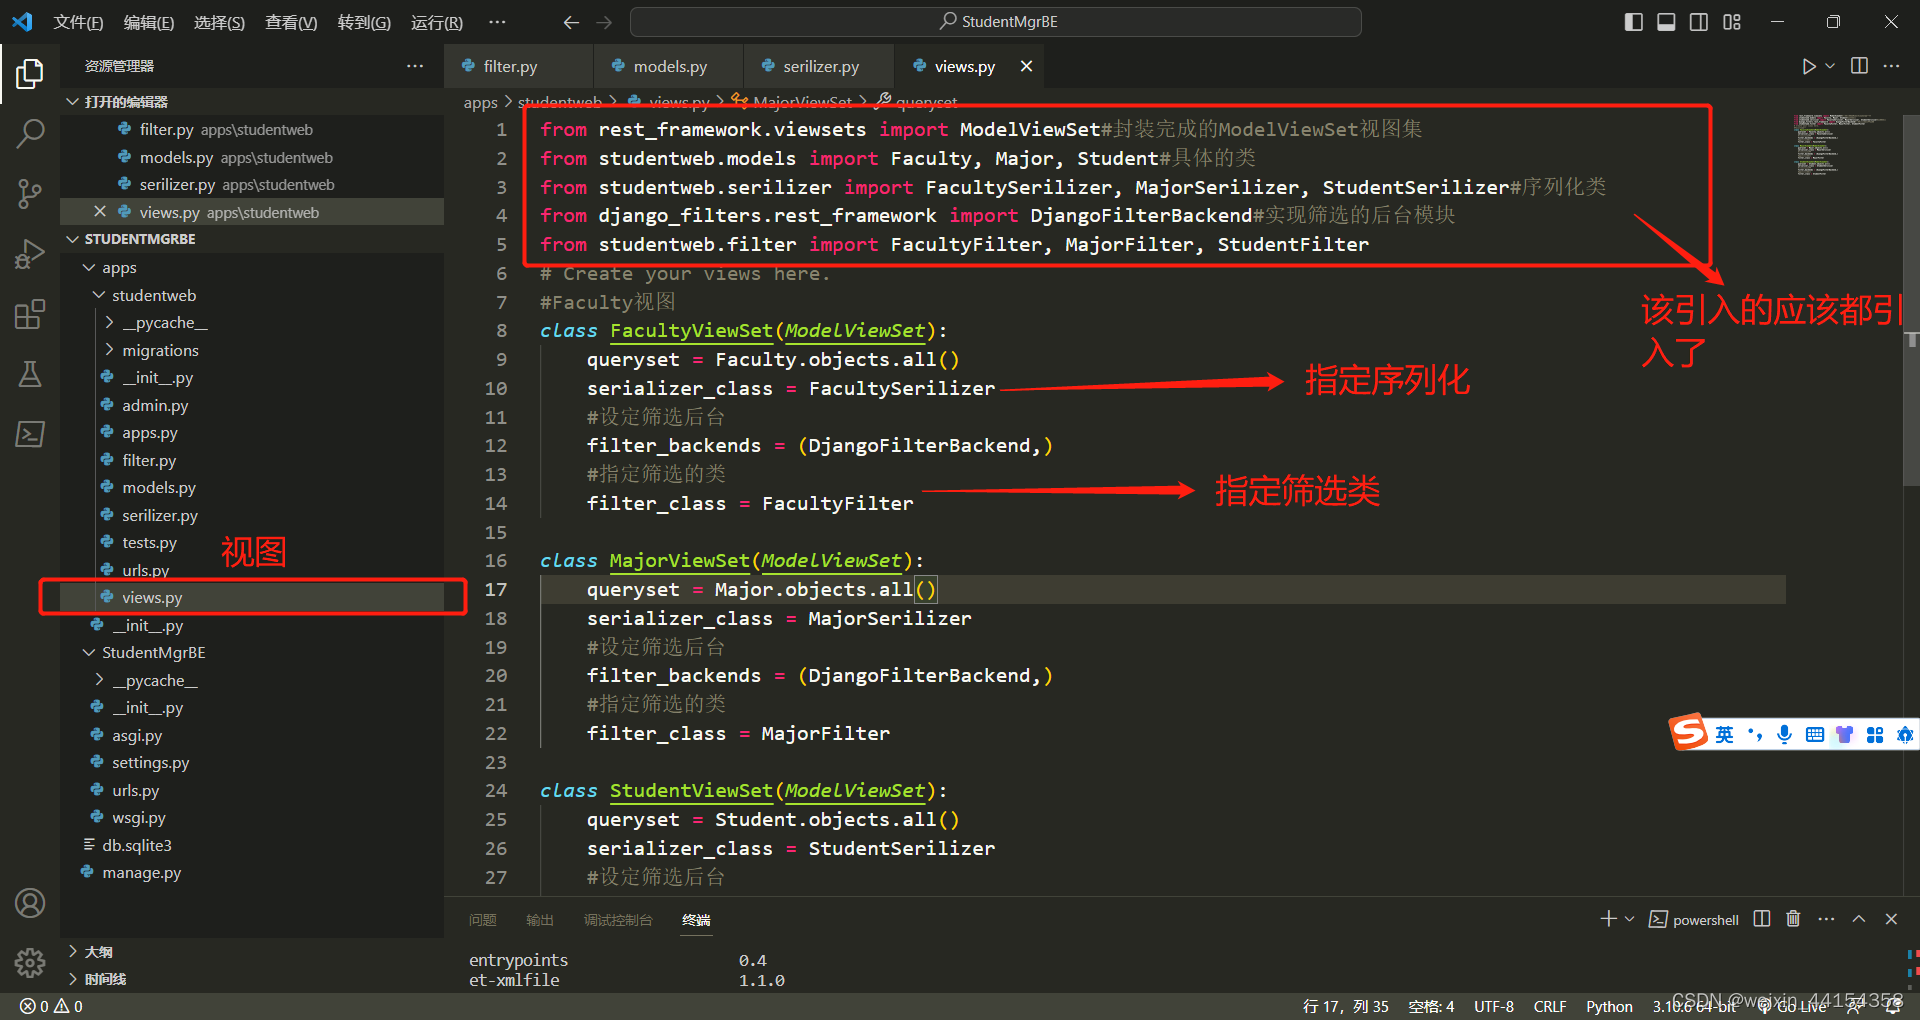Image resolution: width=1920 pixels, height=1020 pixels.
Task: Toggle bottom panel visibility
Action: (1666, 22)
